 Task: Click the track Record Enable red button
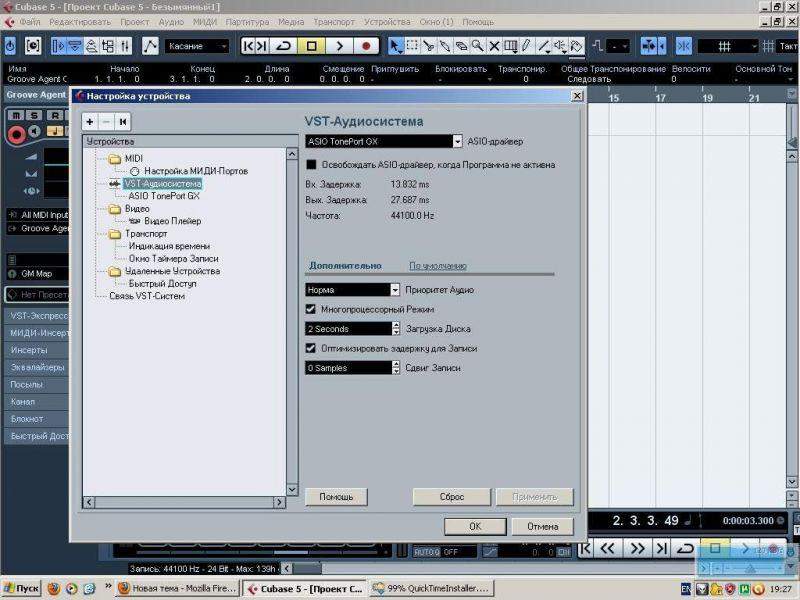click(16, 135)
